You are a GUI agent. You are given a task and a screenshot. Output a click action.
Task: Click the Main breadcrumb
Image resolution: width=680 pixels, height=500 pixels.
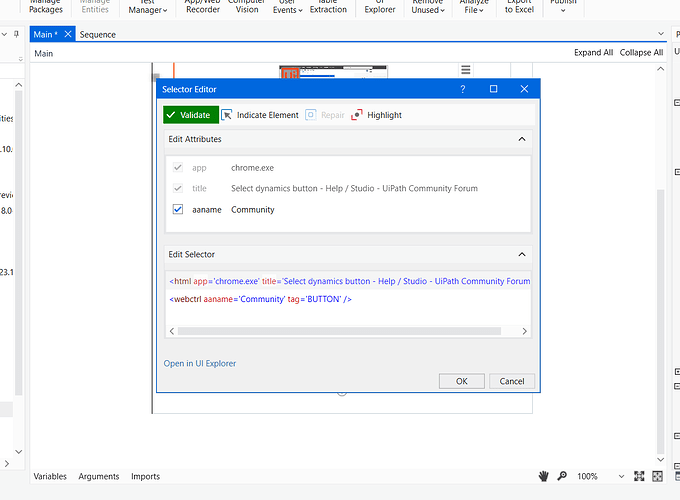43,53
